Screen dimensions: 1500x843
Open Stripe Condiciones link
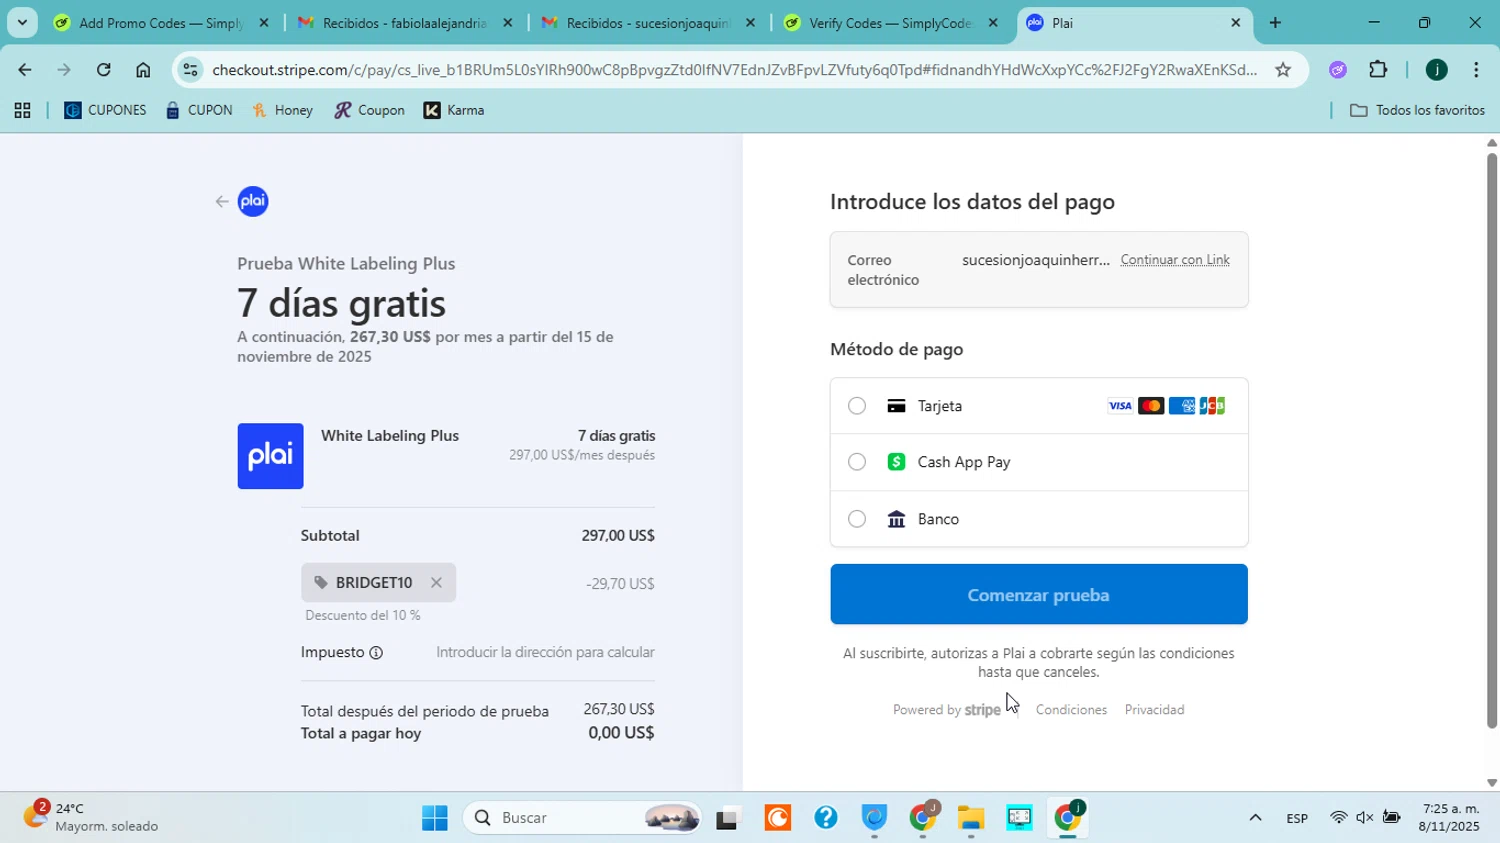pyautogui.click(x=1071, y=710)
